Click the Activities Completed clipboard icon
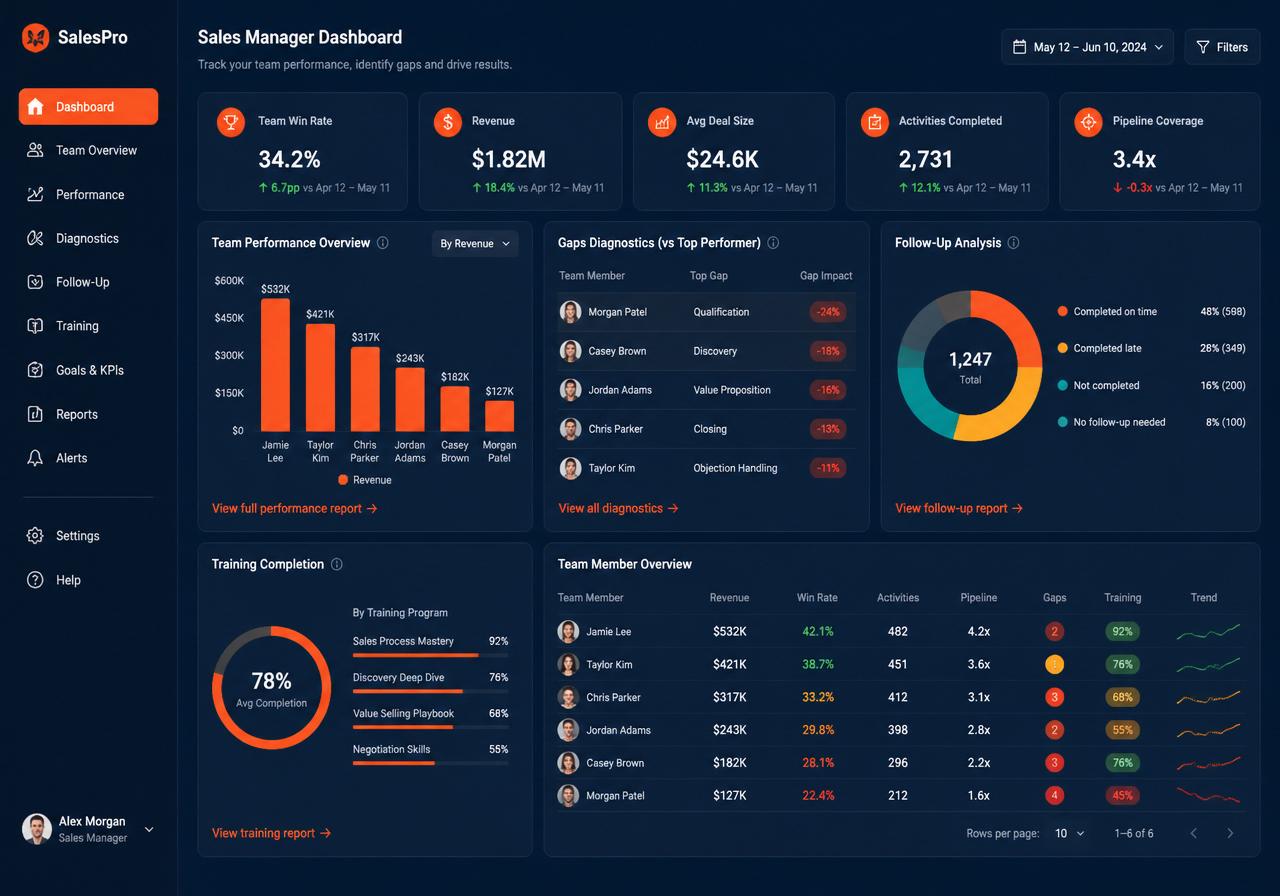1280x896 pixels. point(875,122)
